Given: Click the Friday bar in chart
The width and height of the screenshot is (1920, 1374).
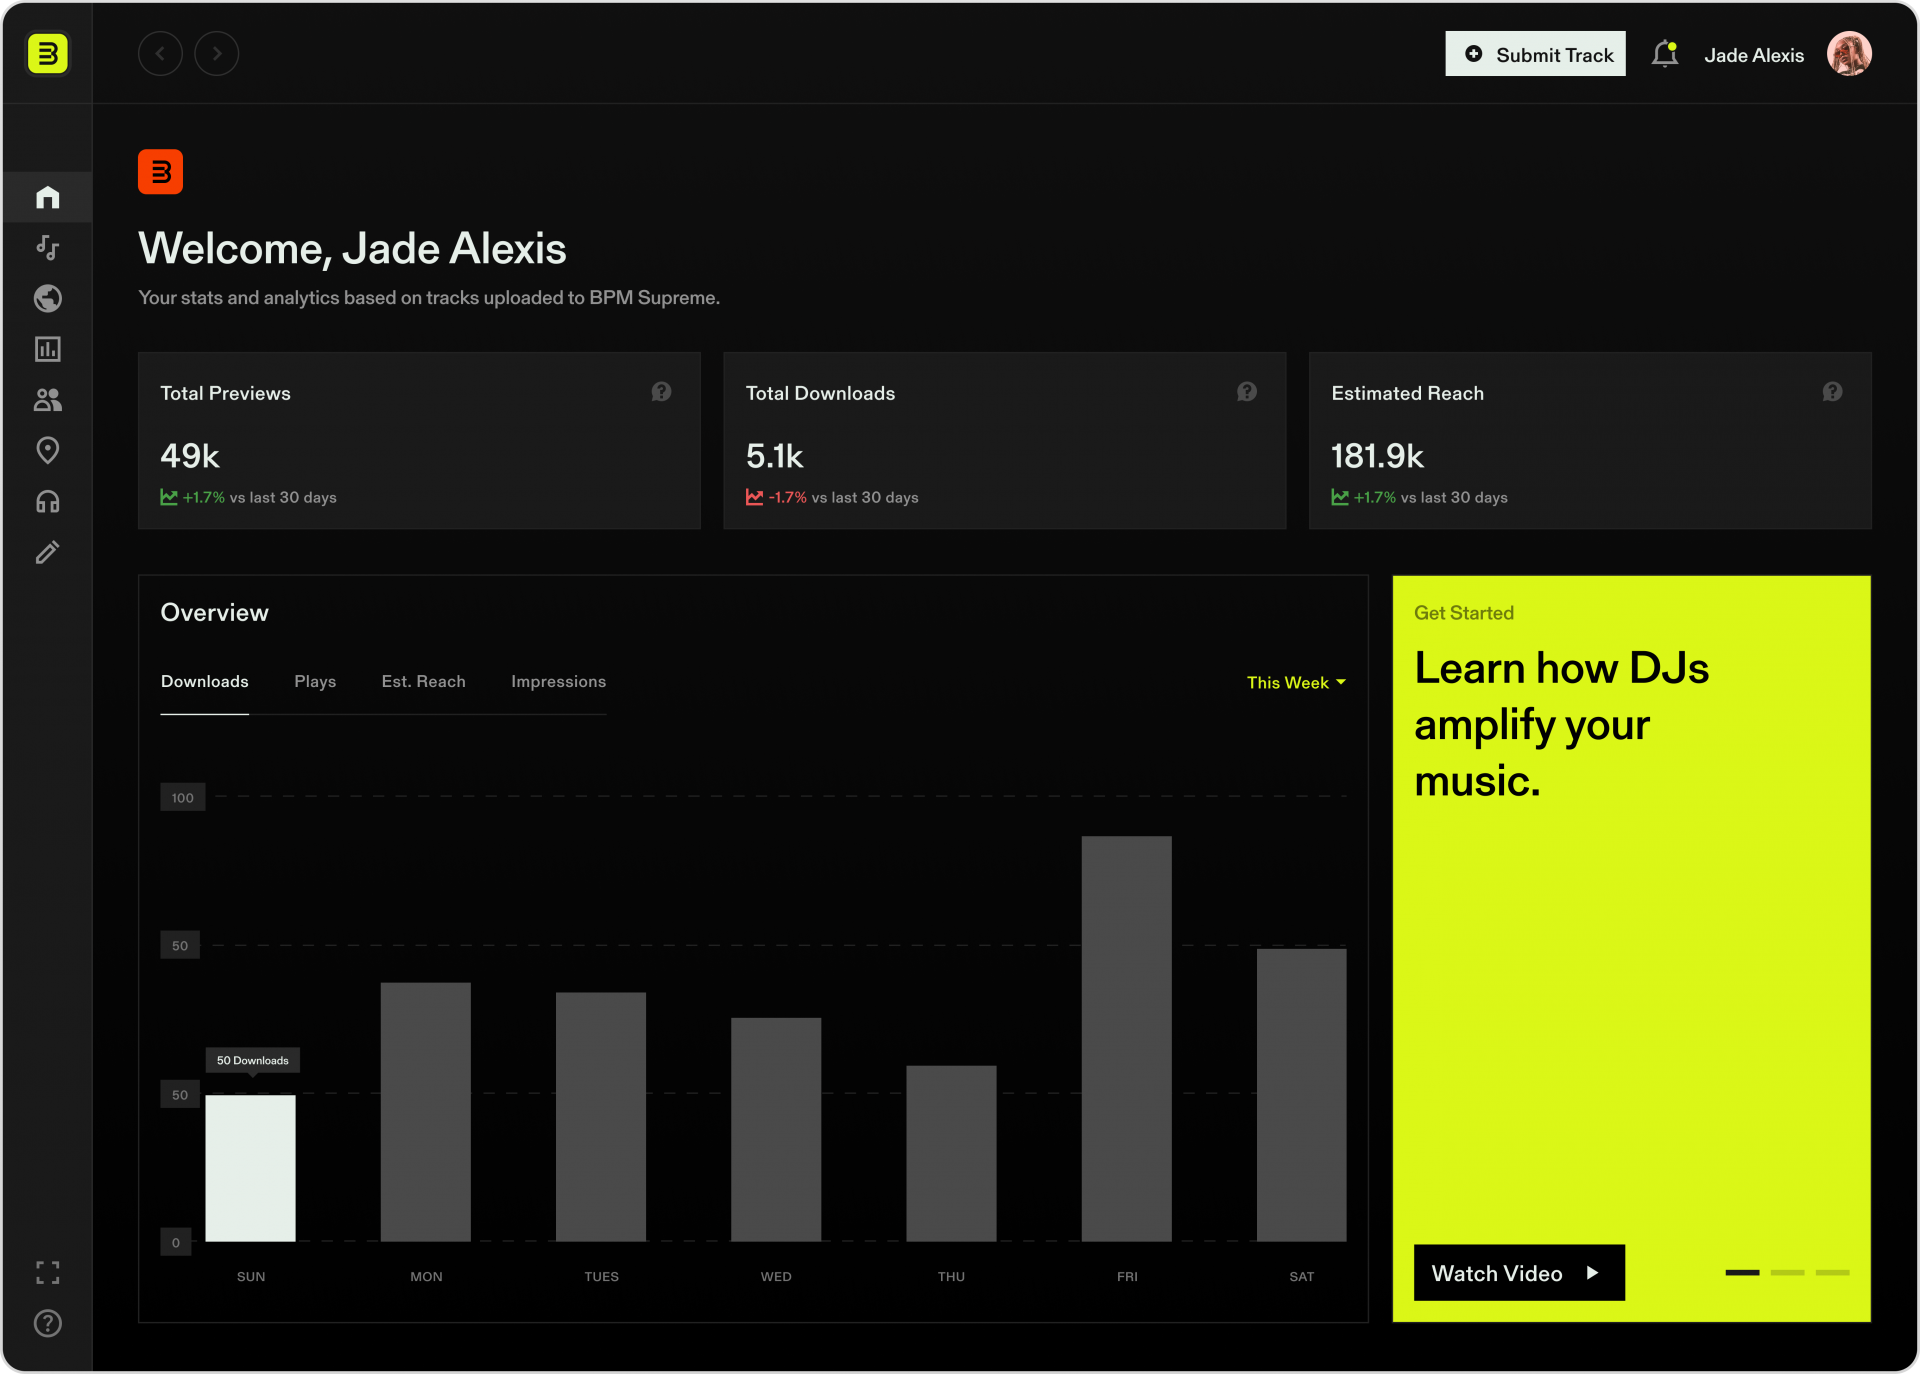Looking at the screenshot, I should [1126, 1038].
